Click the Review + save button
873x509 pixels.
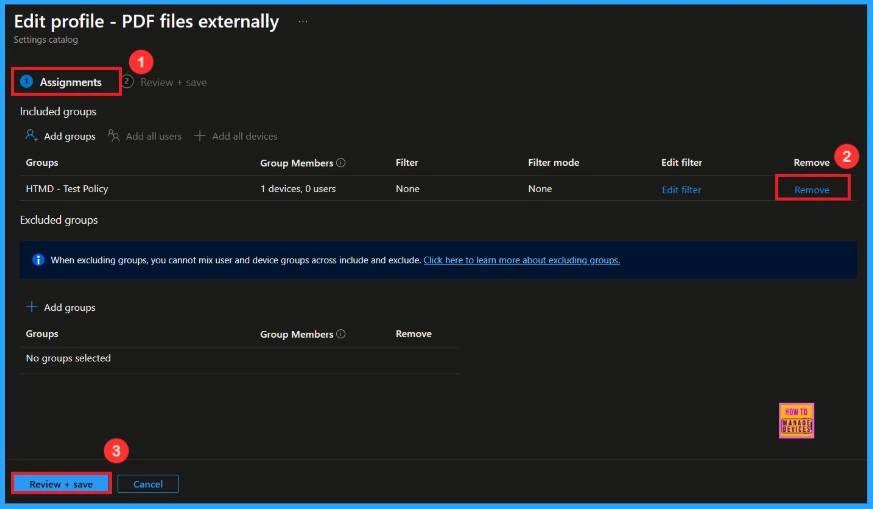tap(61, 483)
